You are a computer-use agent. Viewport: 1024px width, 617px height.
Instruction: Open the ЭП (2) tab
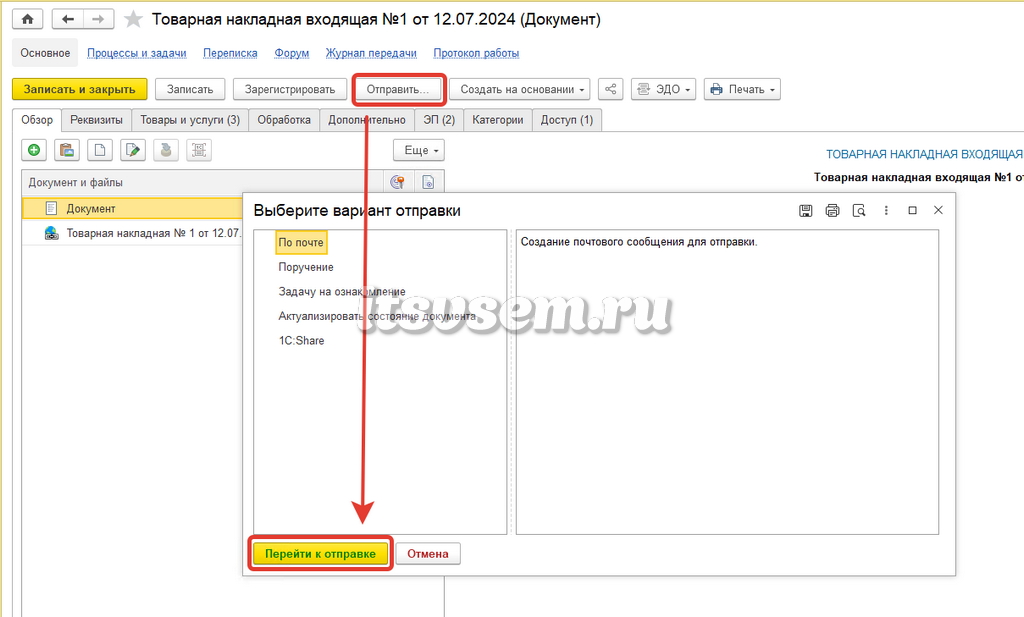tap(439, 120)
